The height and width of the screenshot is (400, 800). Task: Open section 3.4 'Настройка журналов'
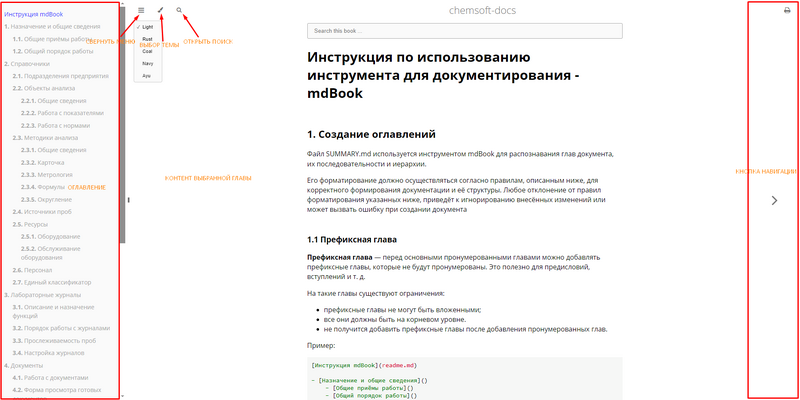[x=48, y=353]
